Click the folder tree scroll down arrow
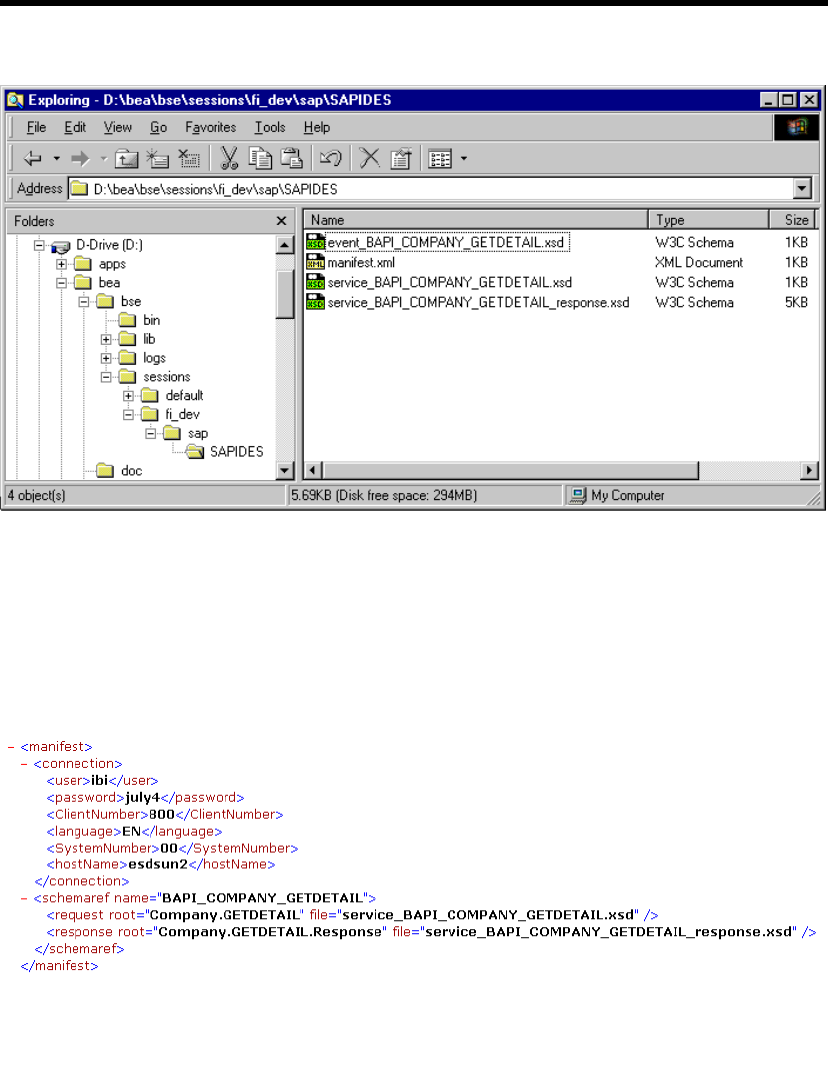Viewport: 828px width, 1077px height. [285, 471]
